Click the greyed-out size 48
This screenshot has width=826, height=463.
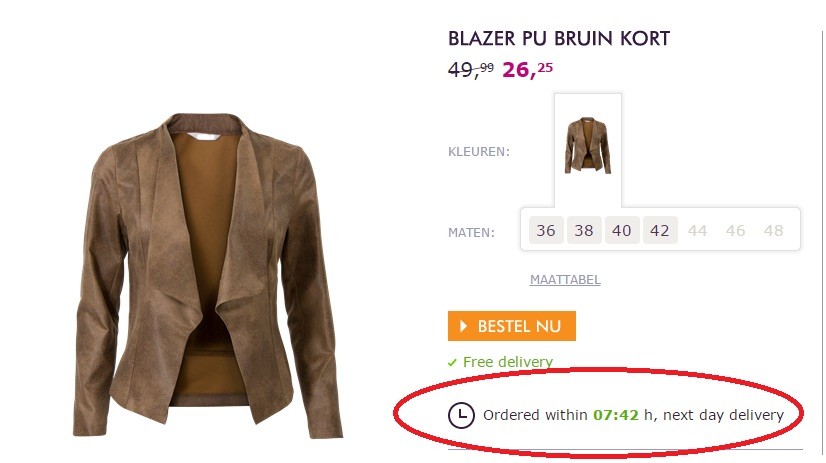773,230
